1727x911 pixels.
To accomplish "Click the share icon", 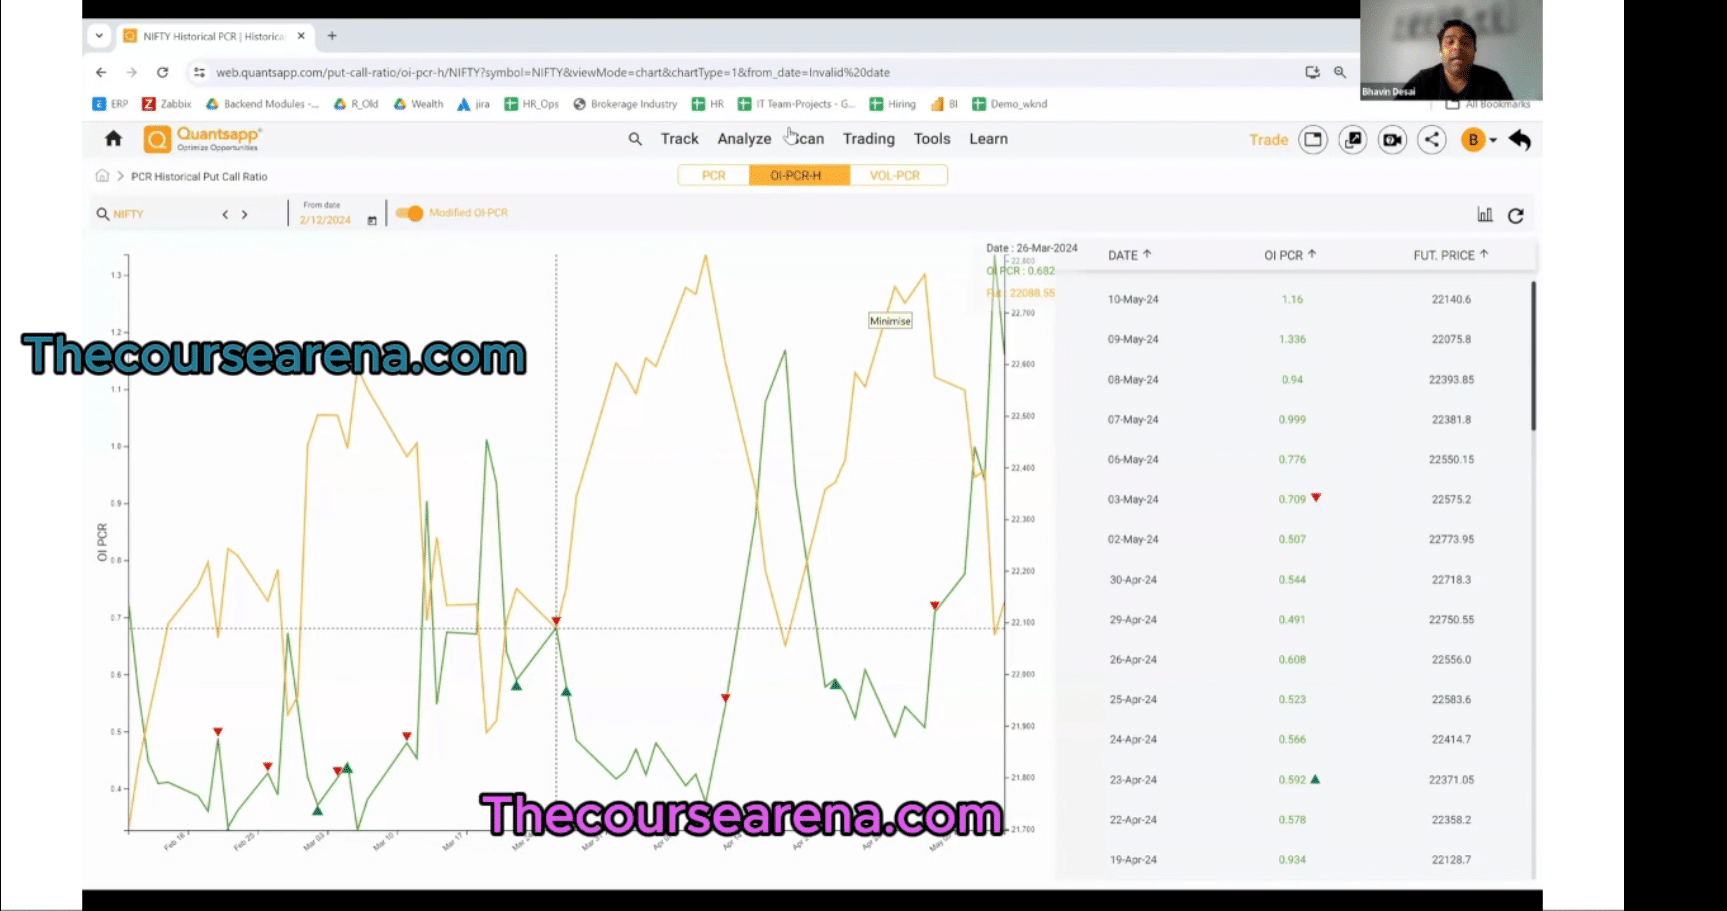I will pos(1432,140).
